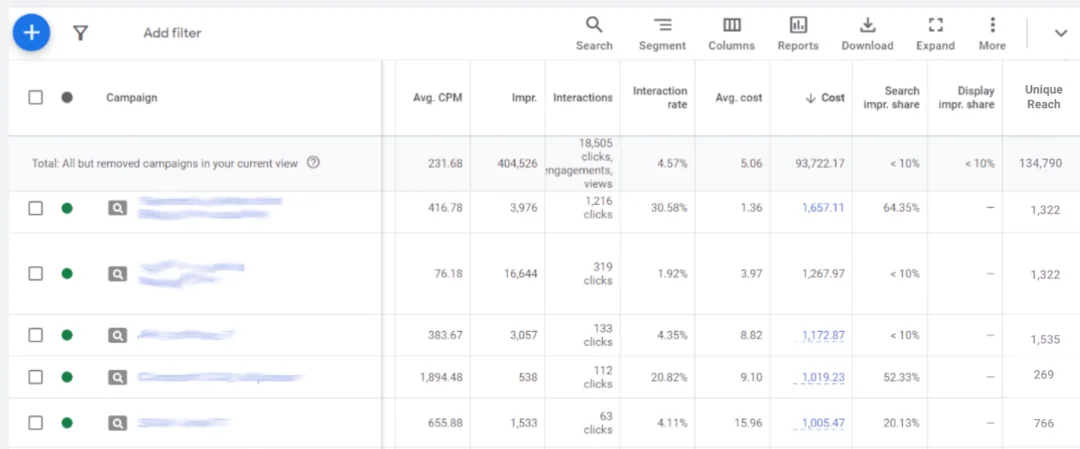This screenshot has height=449, width=1080.
Task: Open the More three-dot menu
Action: pyautogui.click(x=992, y=34)
